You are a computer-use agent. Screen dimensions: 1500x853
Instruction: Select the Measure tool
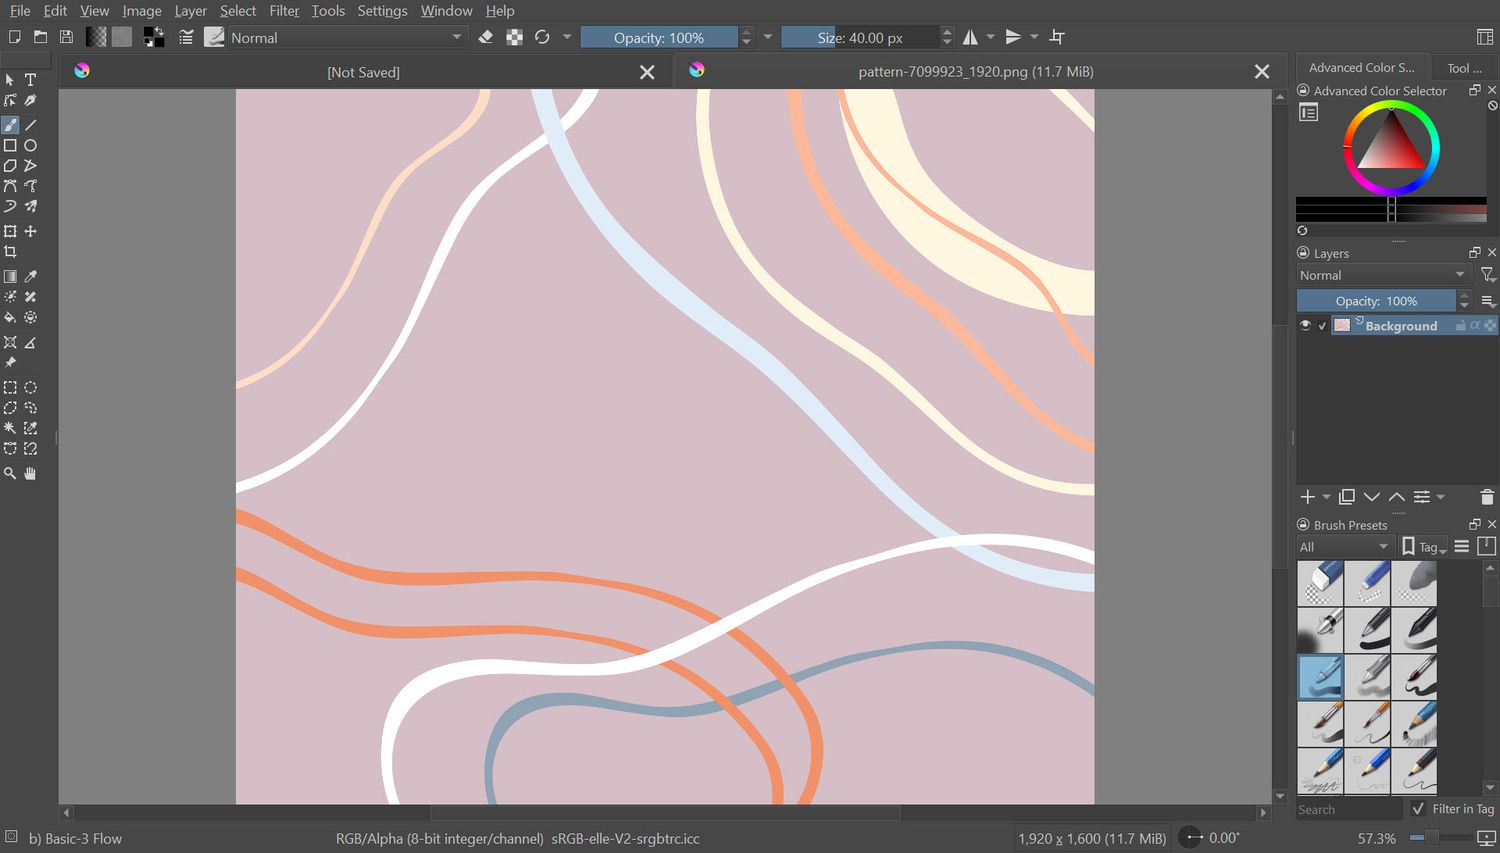[31, 343]
